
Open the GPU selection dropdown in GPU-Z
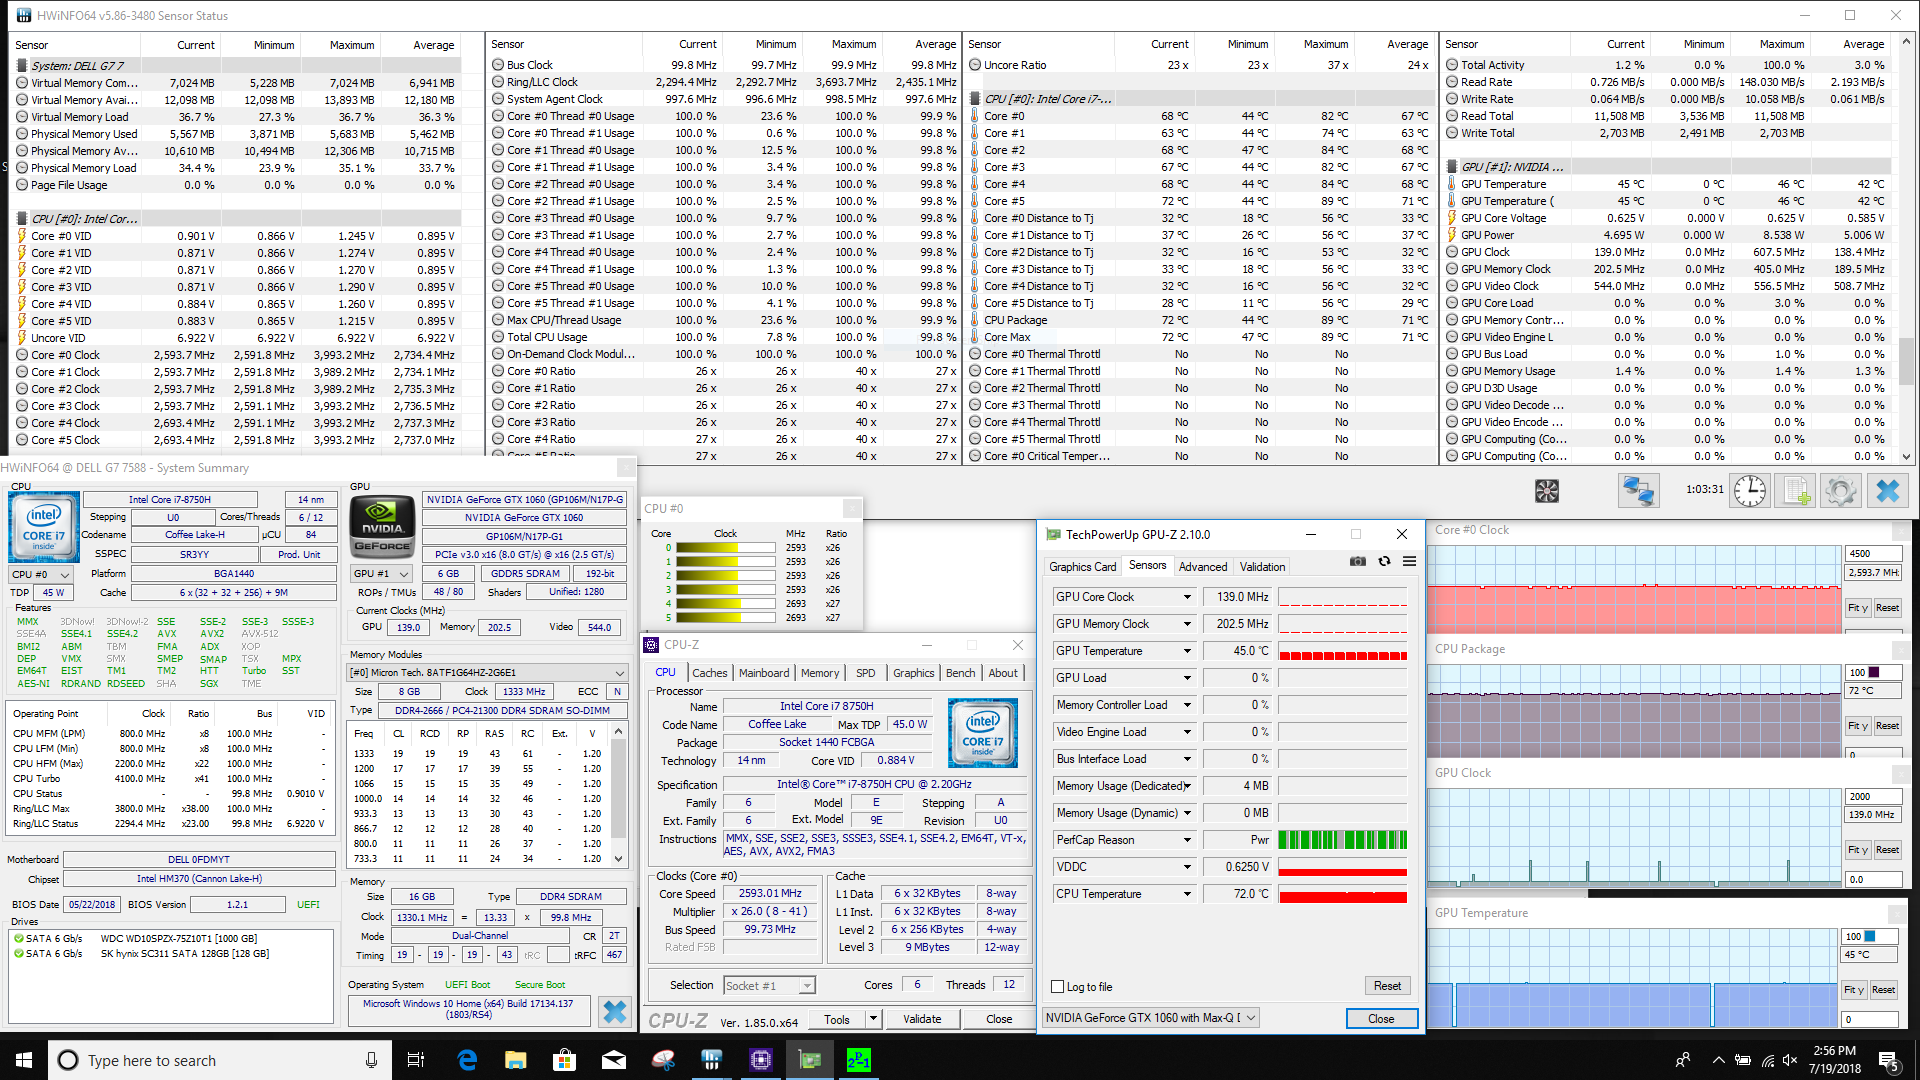pyautogui.click(x=1150, y=1018)
